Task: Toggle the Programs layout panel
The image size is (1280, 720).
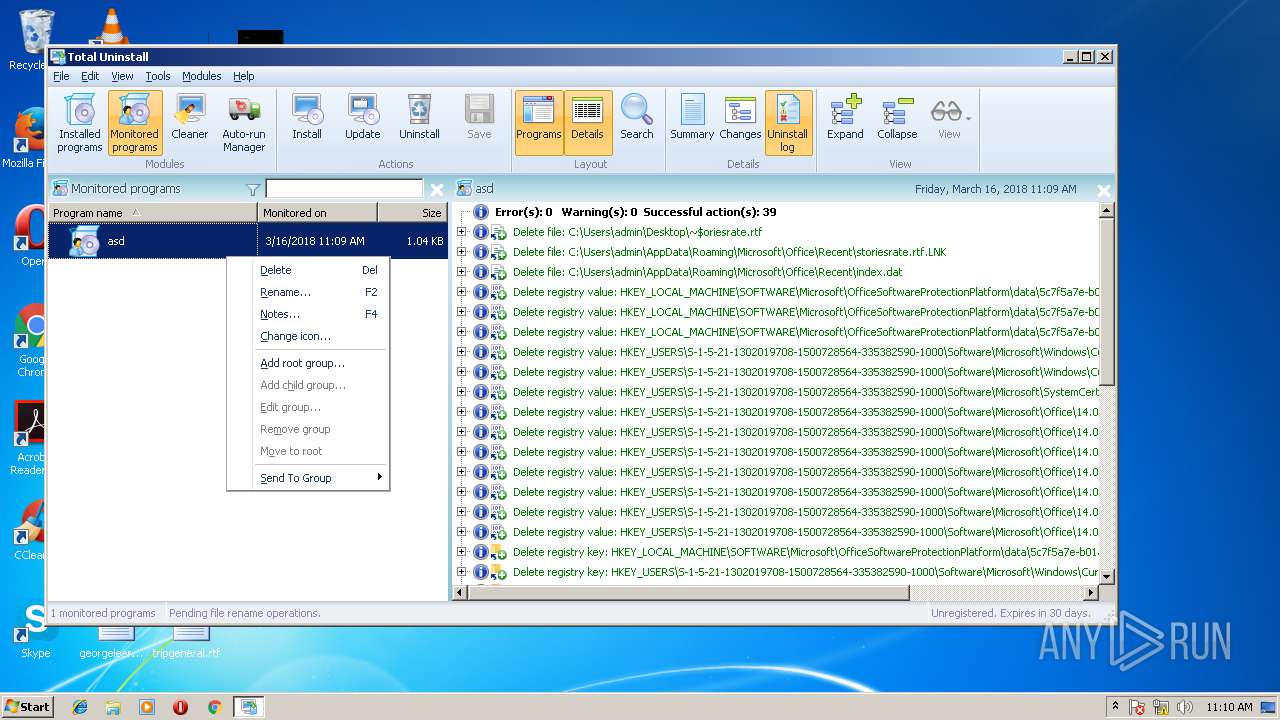Action: pyautogui.click(x=539, y=122)
